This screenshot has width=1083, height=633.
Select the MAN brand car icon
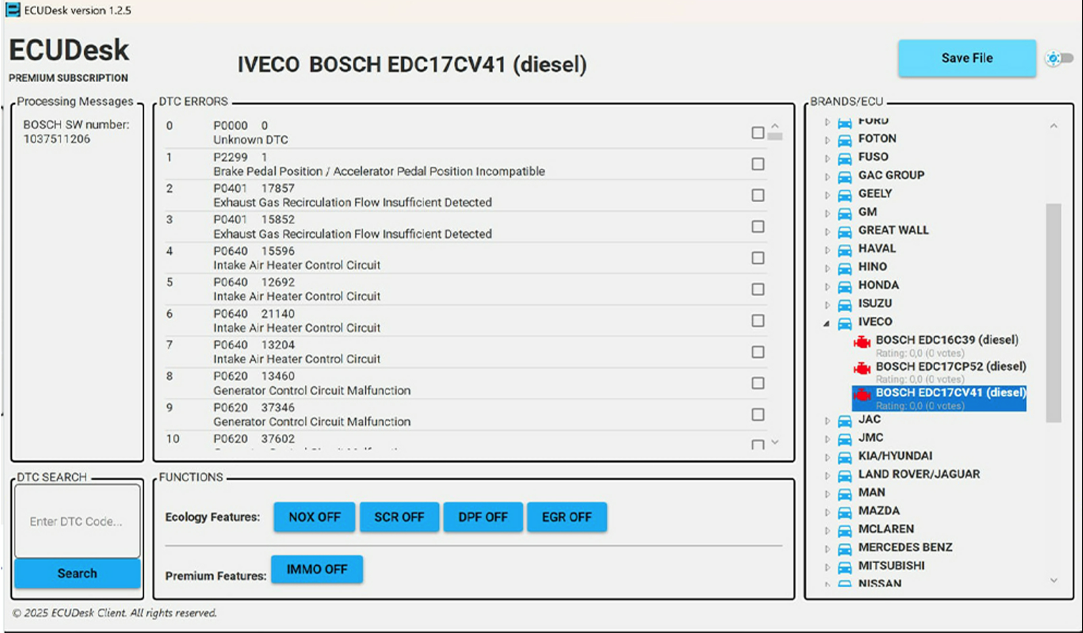pos(845,493)
